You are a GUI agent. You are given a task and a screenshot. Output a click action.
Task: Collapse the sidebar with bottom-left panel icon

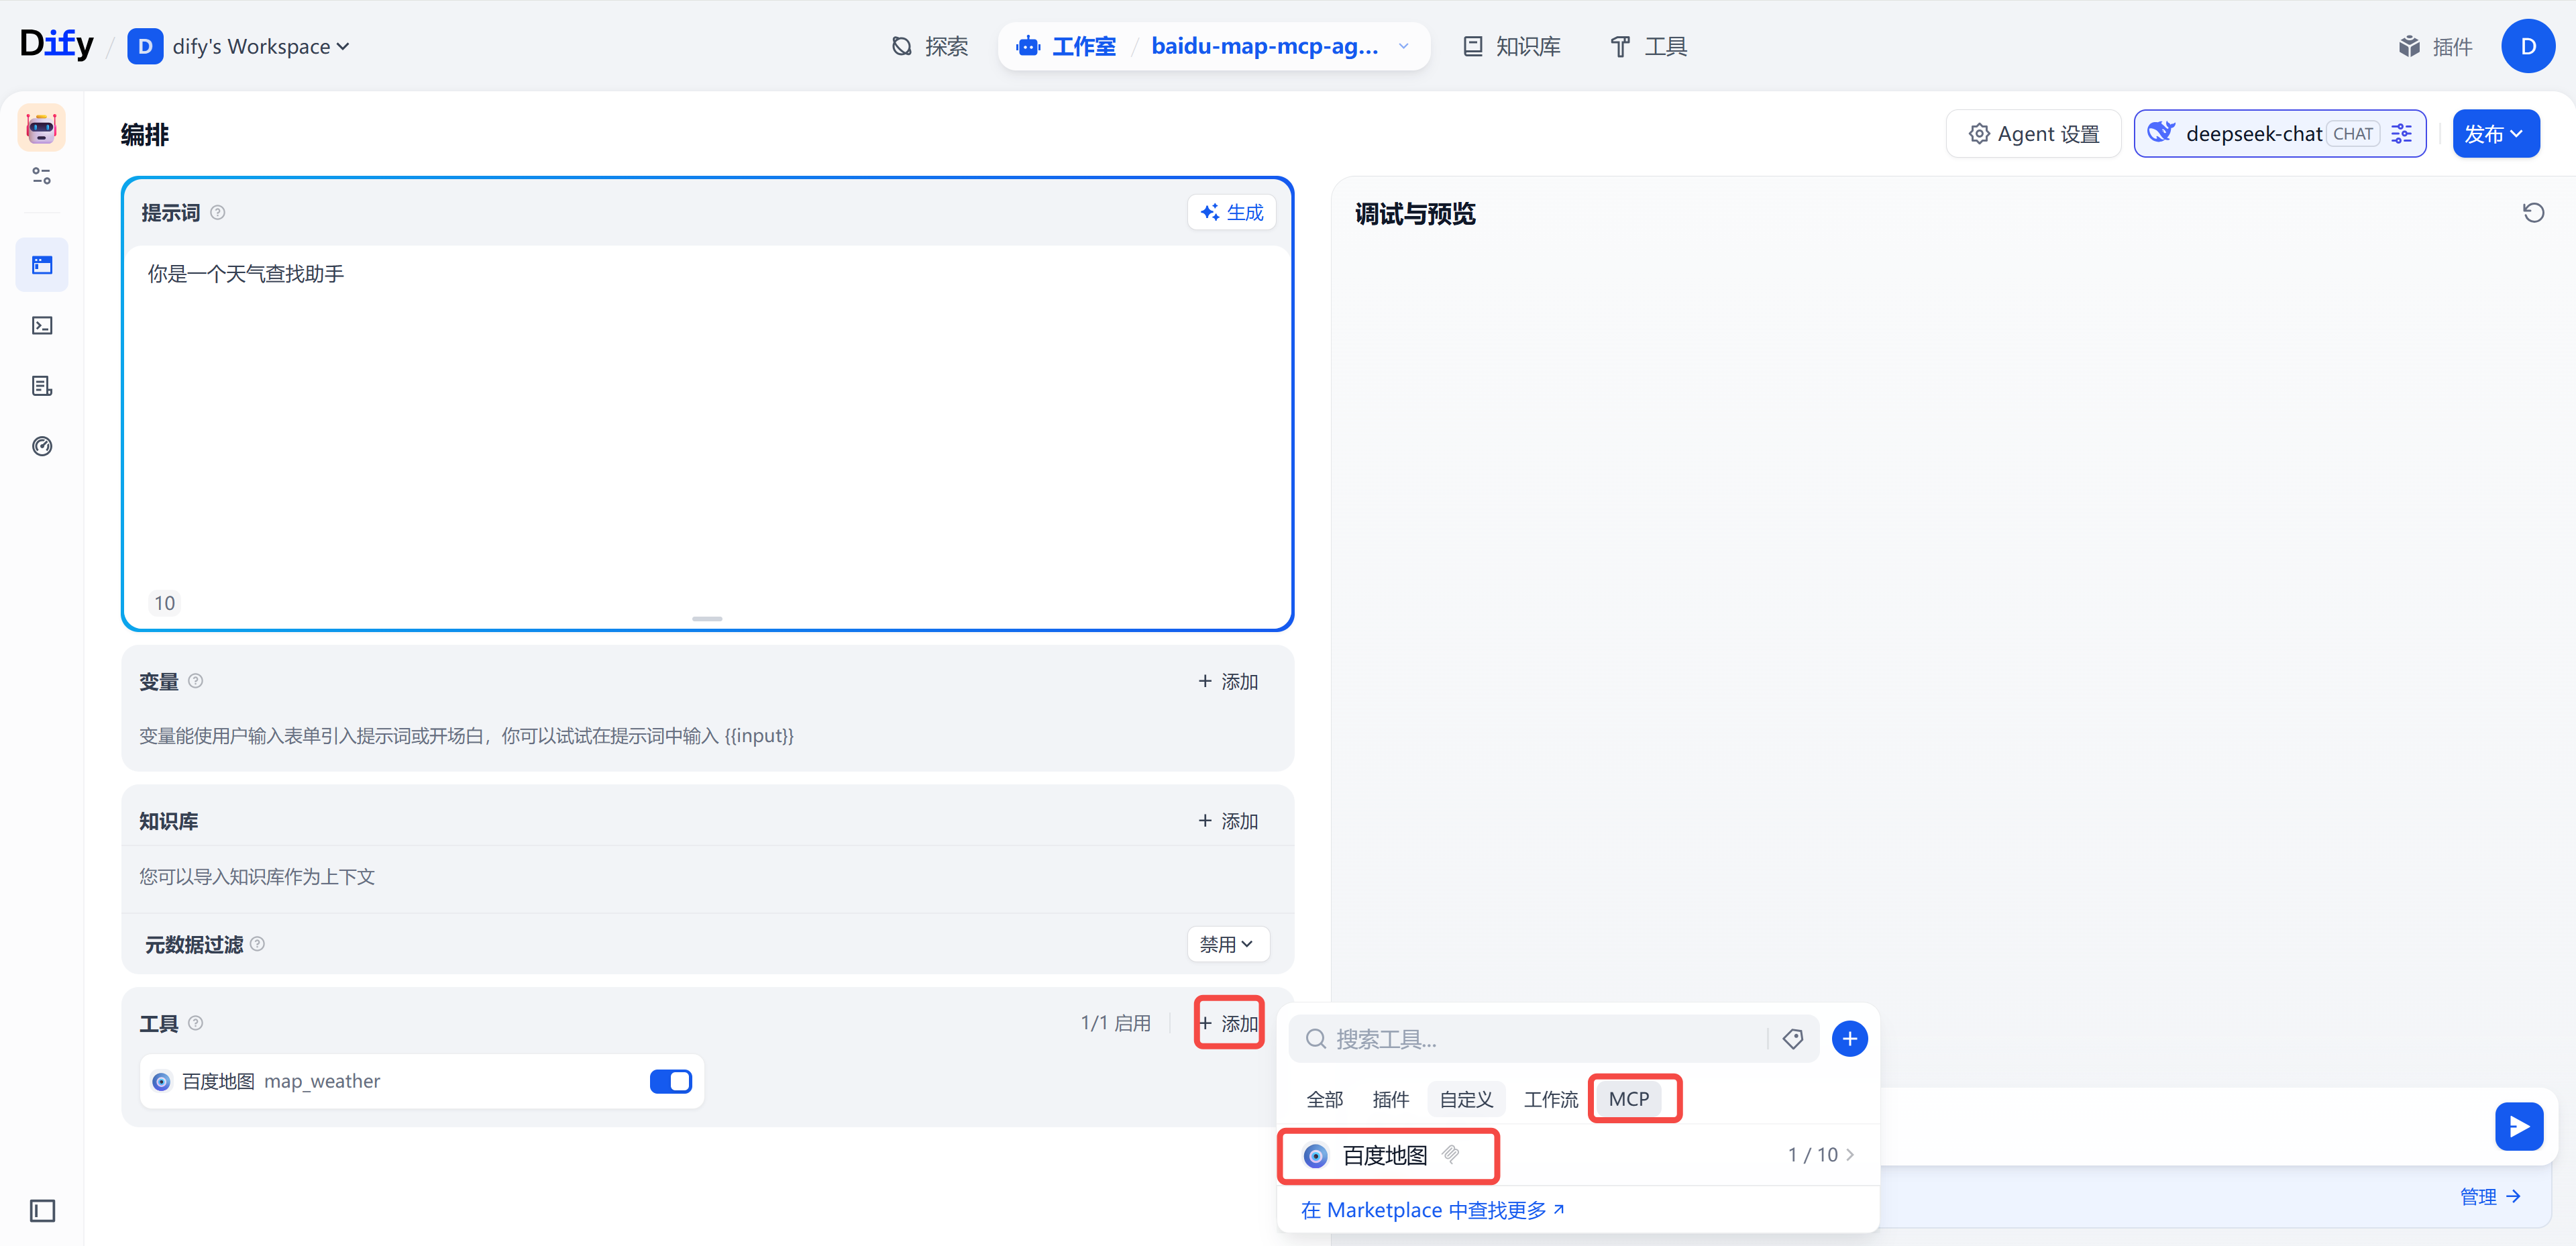coord(42,1211)
